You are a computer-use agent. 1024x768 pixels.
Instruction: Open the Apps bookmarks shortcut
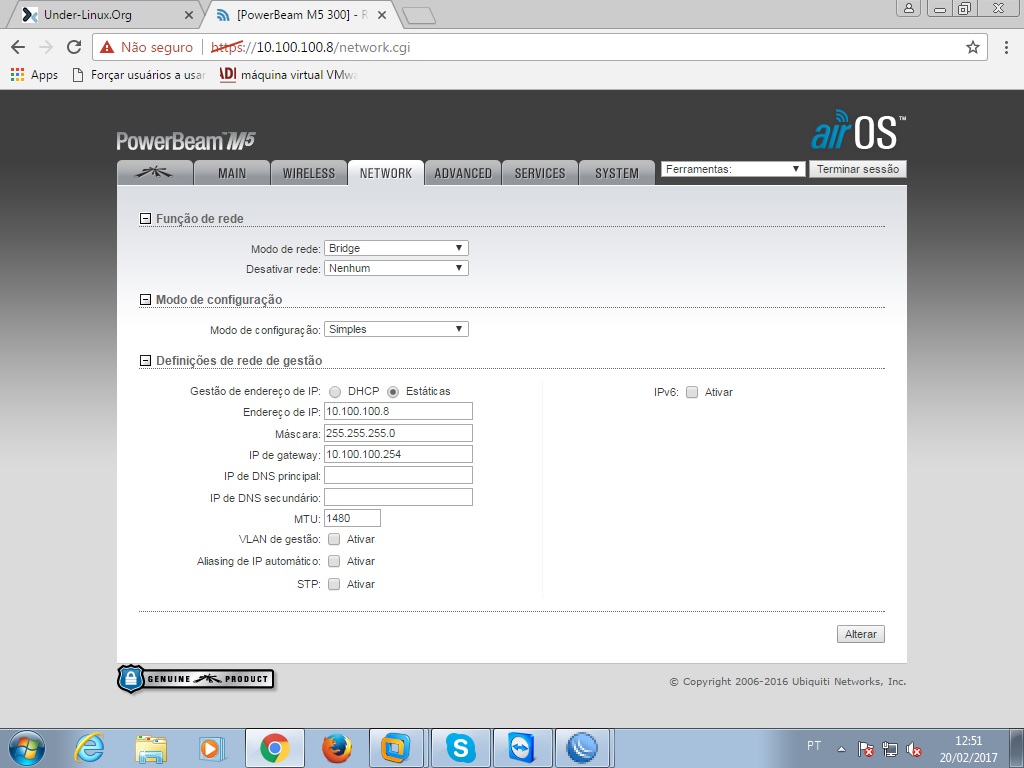pyautogui.click(x=35, y=75)
